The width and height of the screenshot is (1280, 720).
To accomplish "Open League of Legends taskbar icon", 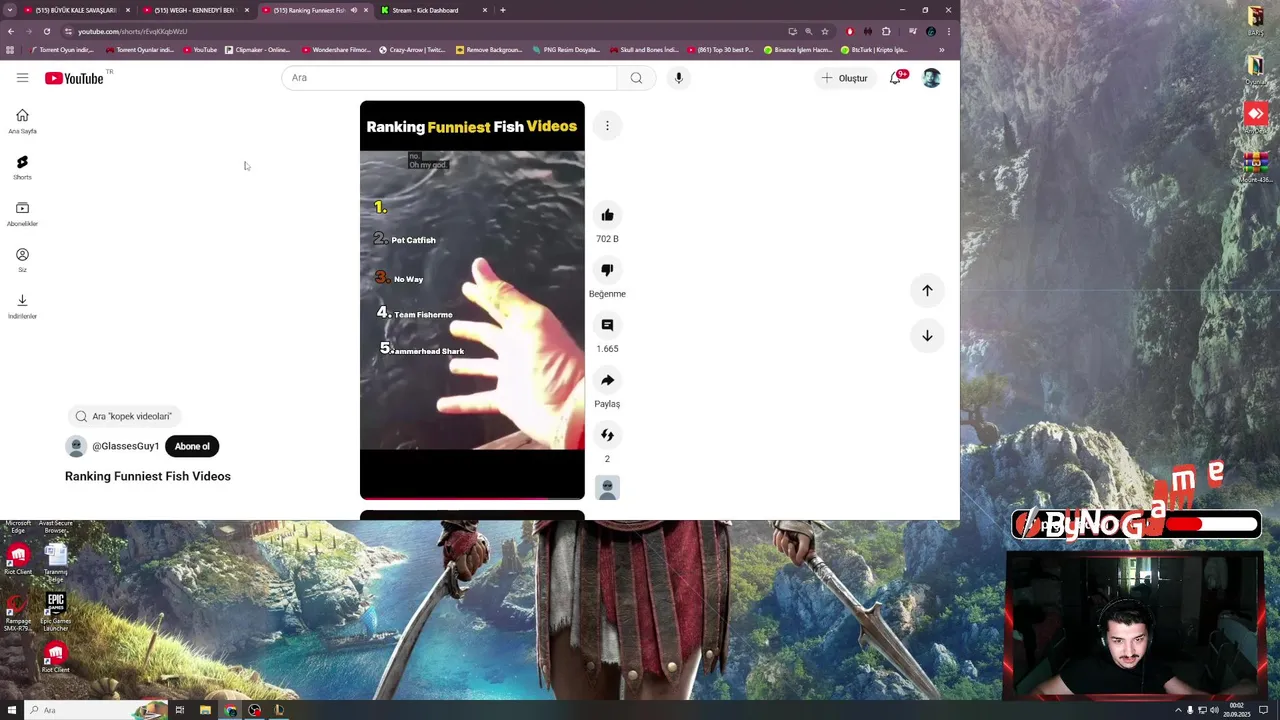I will [x=279, y=710].
